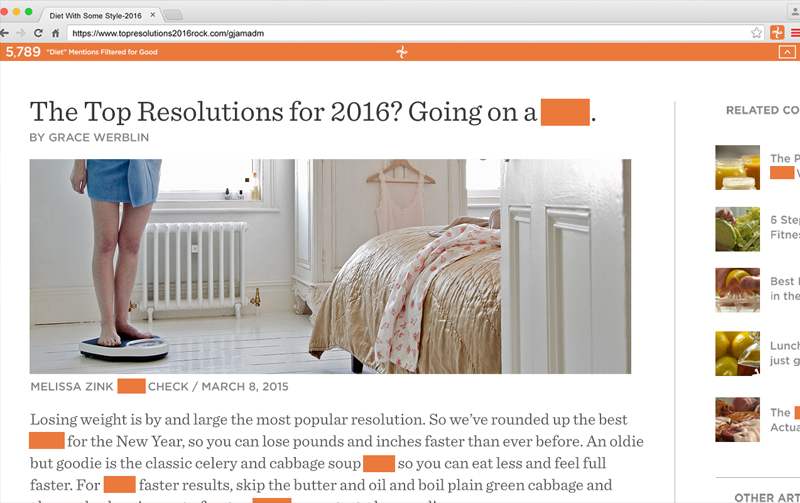This screenshot has height=503, width=800.
Task: Open the lemon squeezing related thumbnail
Action: click(x=737, y=290)
